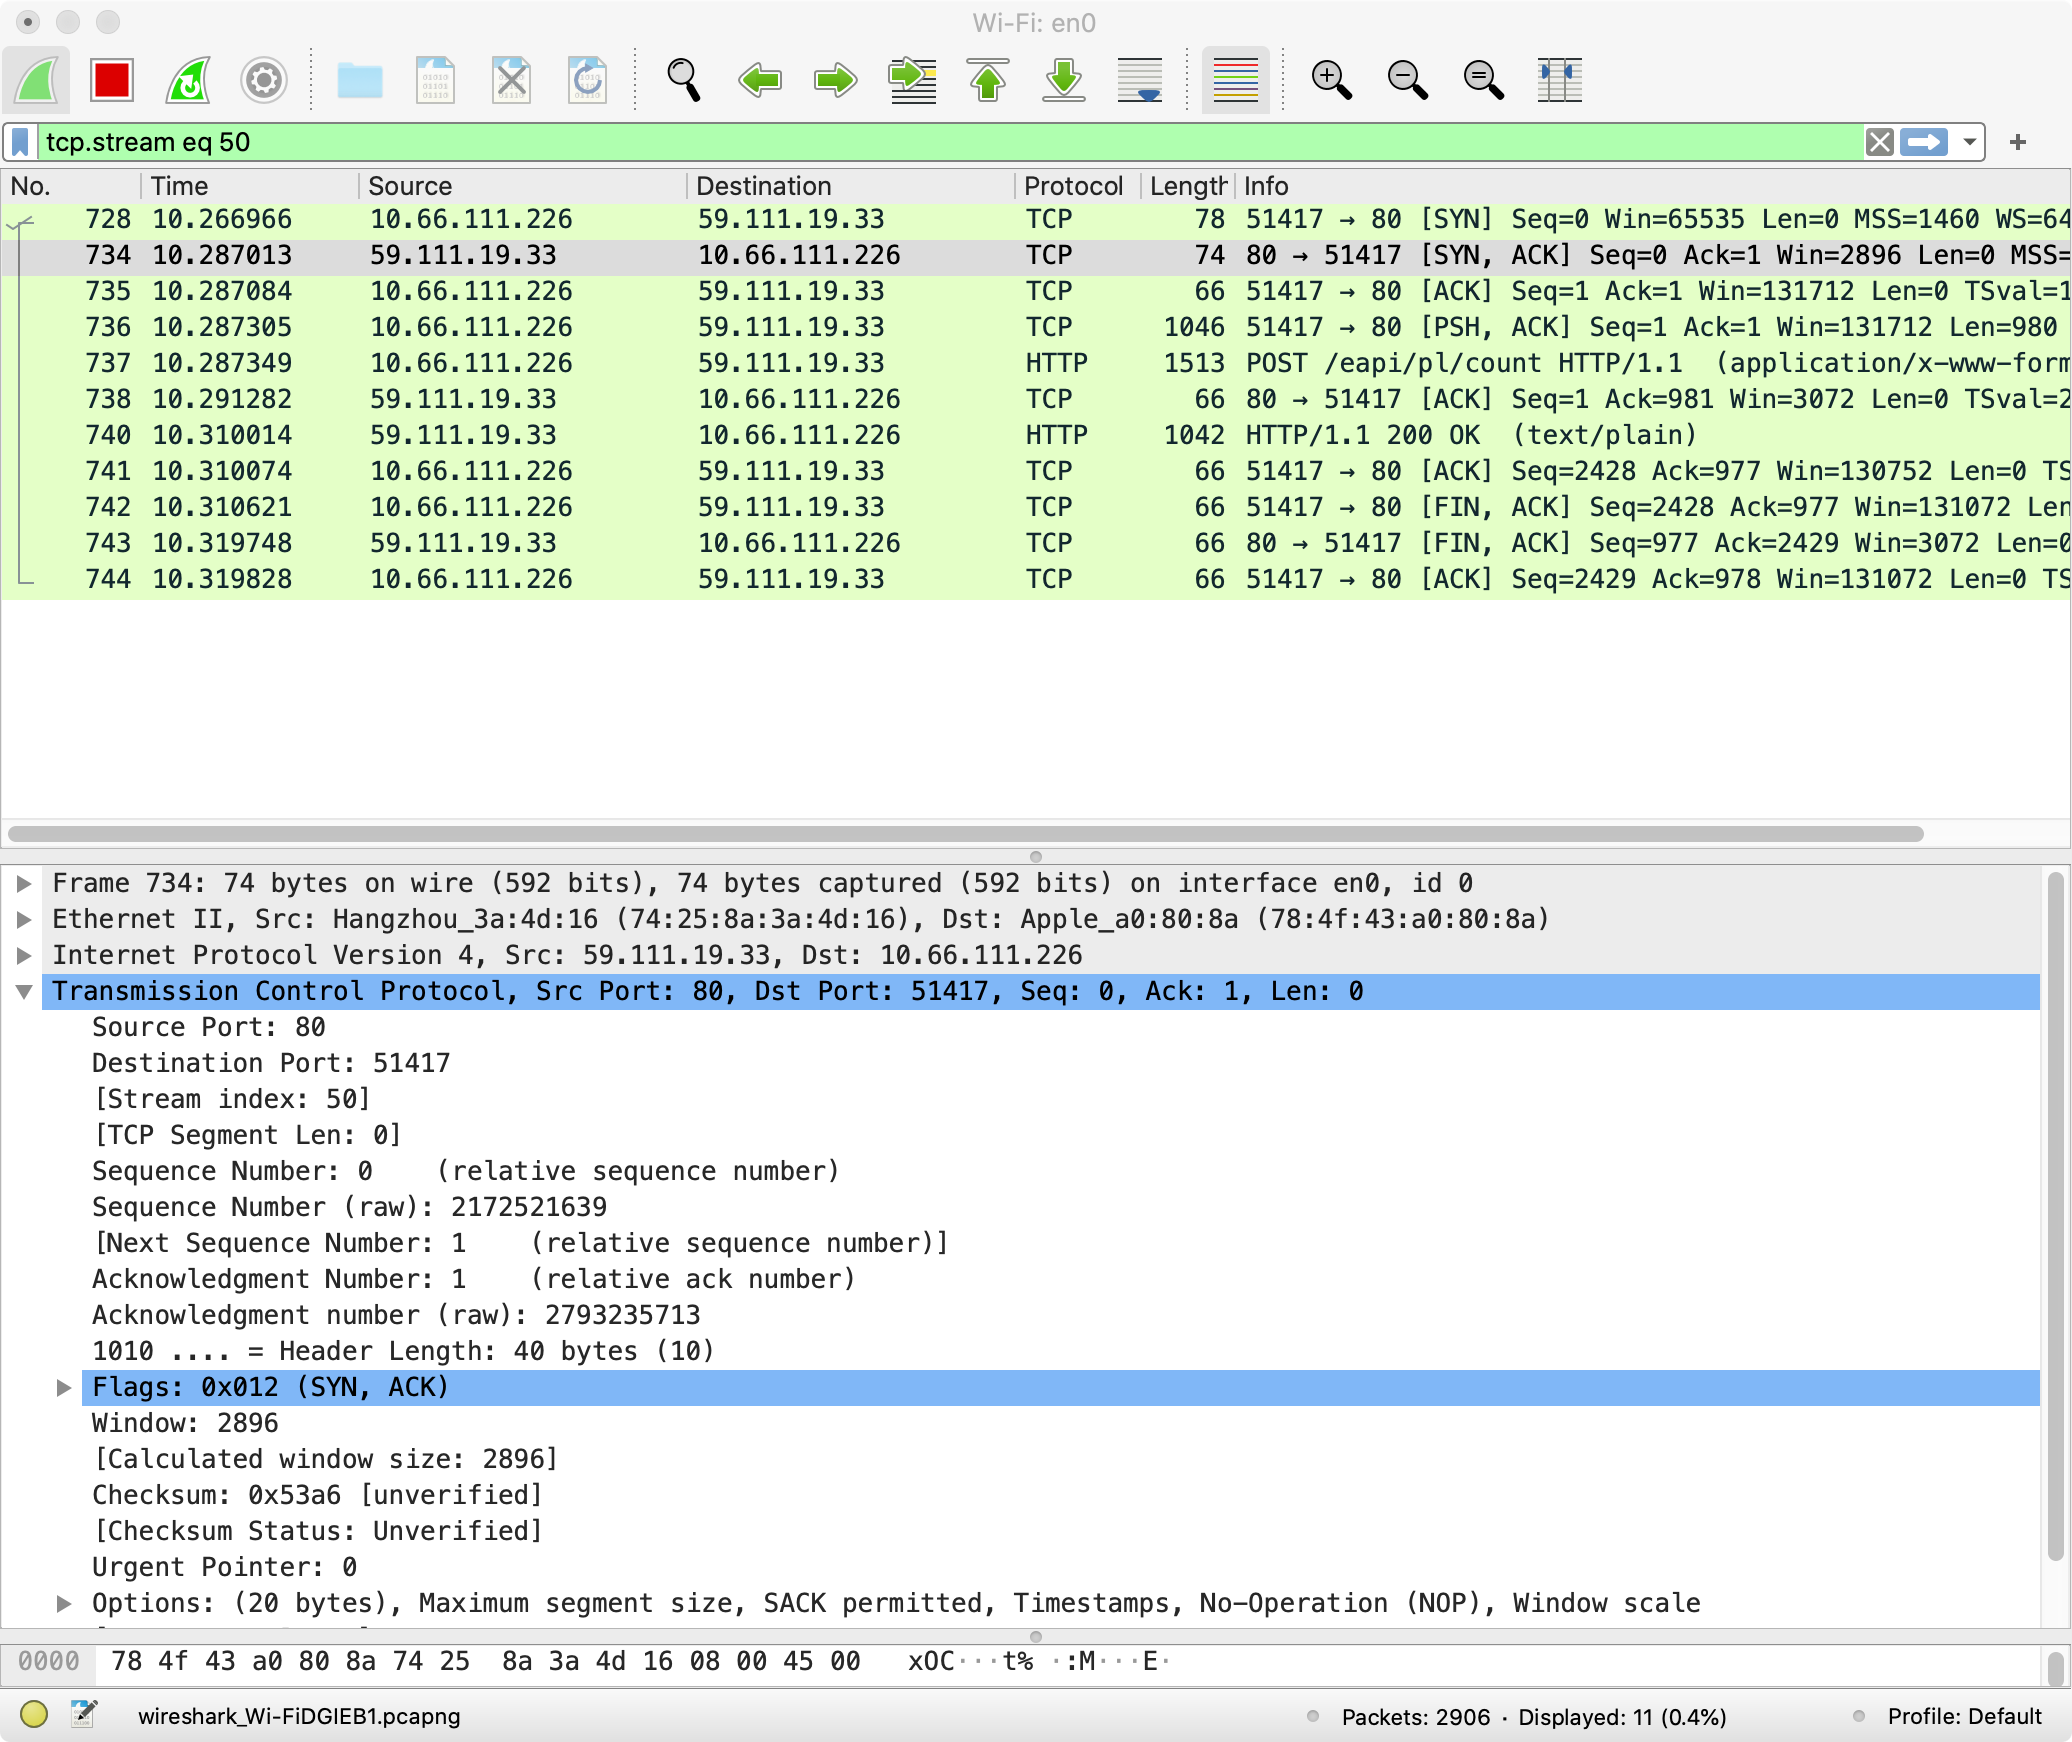
Task: Stop capturing packets with red square button
Action: click(x=111, y=80)
